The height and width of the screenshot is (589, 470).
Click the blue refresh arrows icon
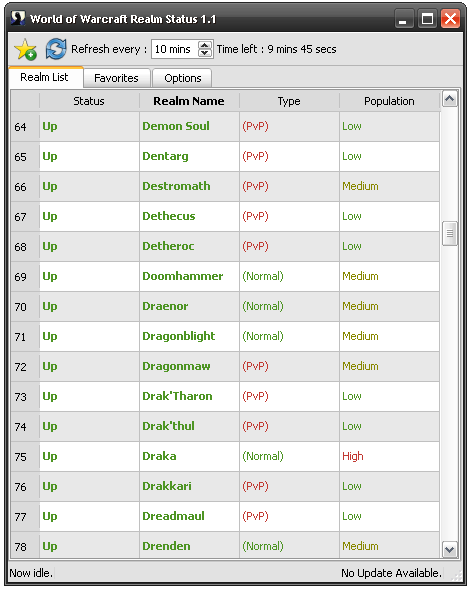[56, 49]
